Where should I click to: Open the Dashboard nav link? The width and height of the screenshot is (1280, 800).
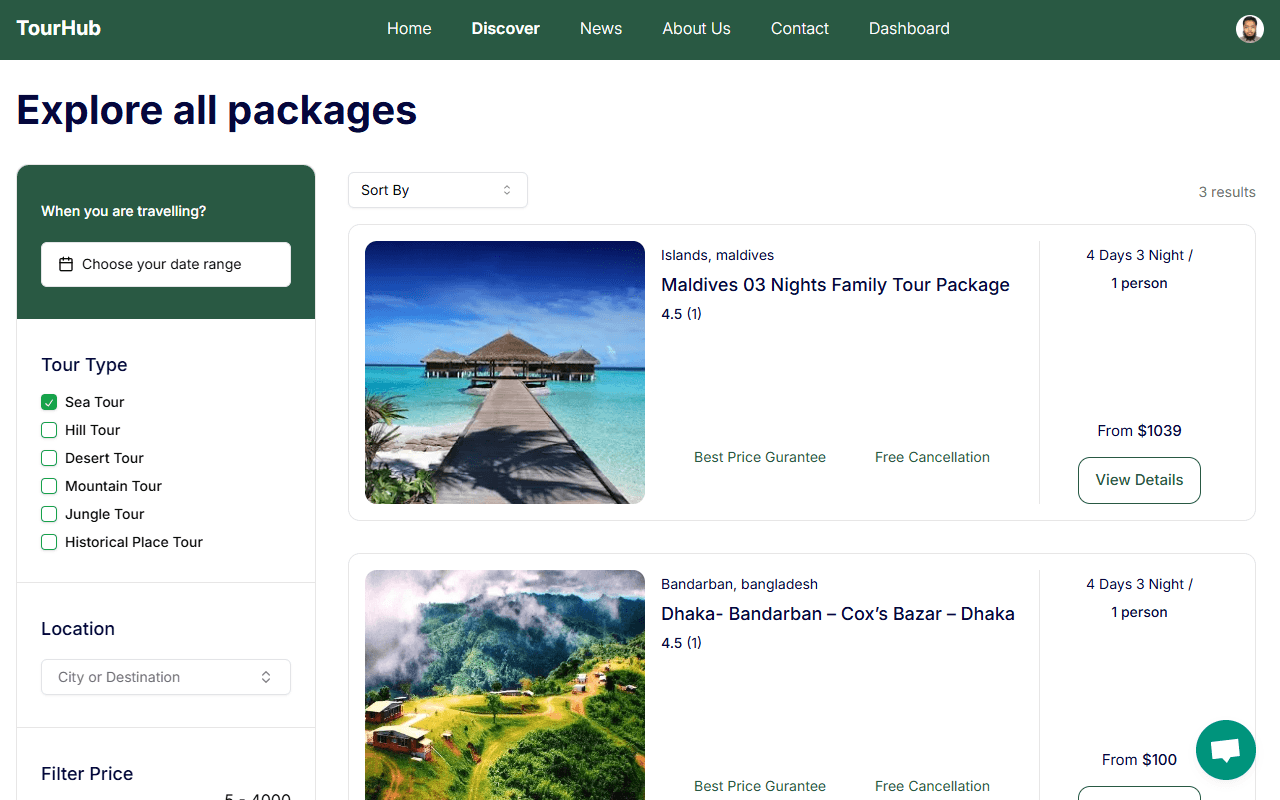tap(909, 29)
